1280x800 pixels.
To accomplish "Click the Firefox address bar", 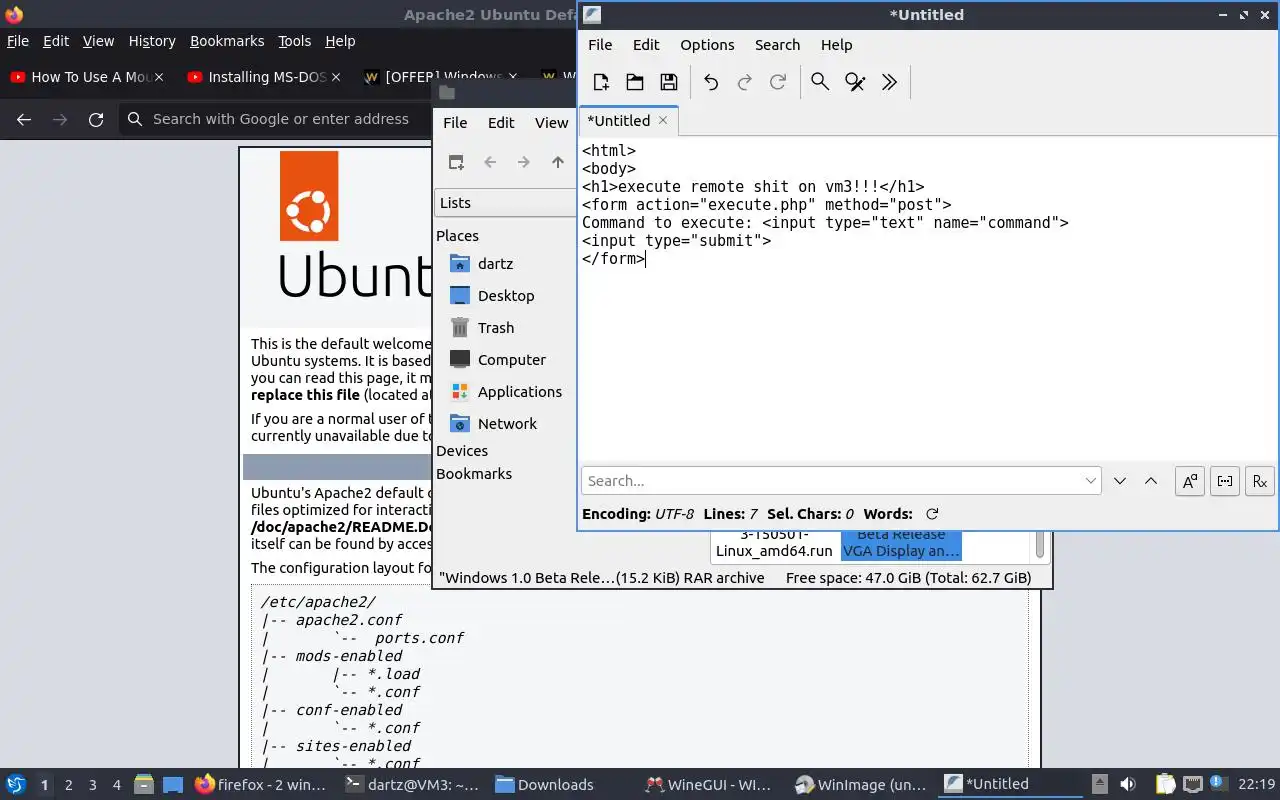I will tap(280, 119).
